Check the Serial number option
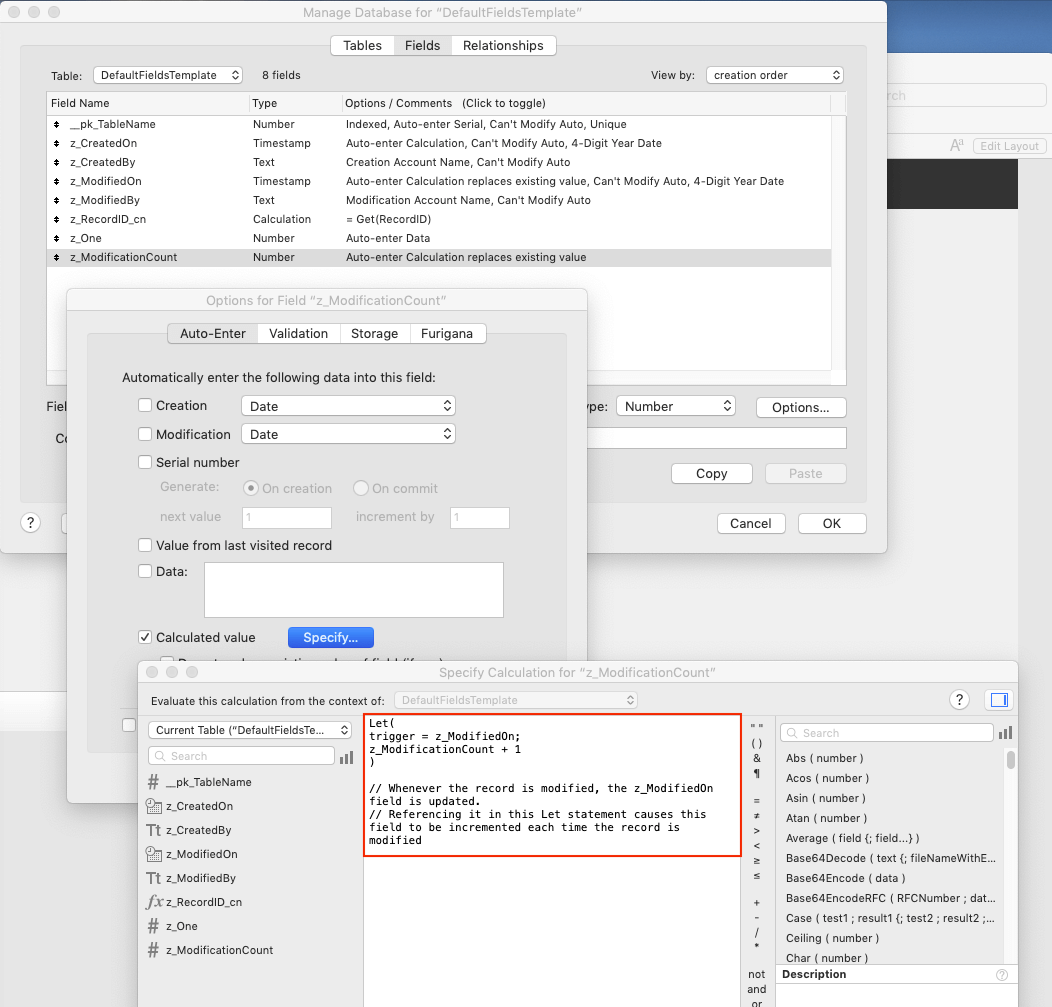 pos(145,463)
